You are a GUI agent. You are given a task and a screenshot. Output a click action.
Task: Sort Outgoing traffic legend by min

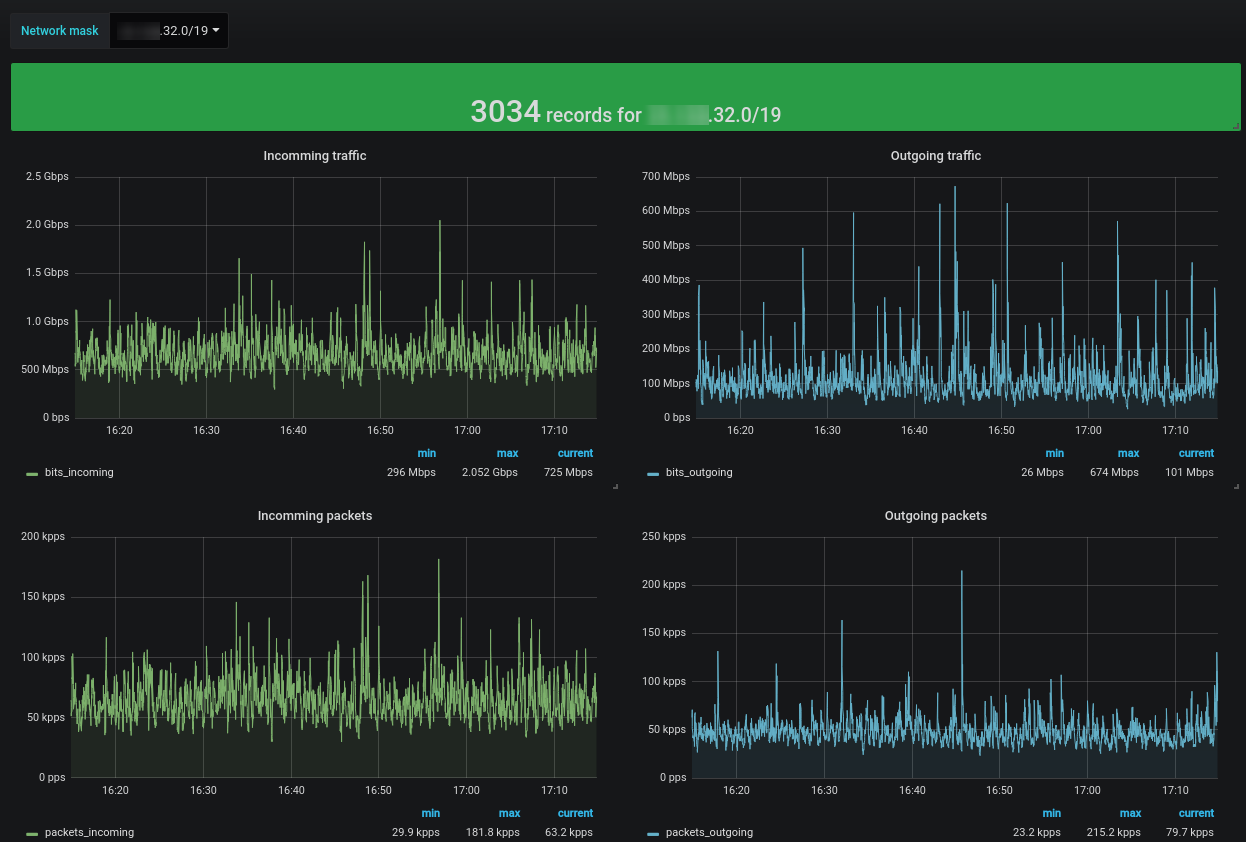click(x=1054, y=454)
